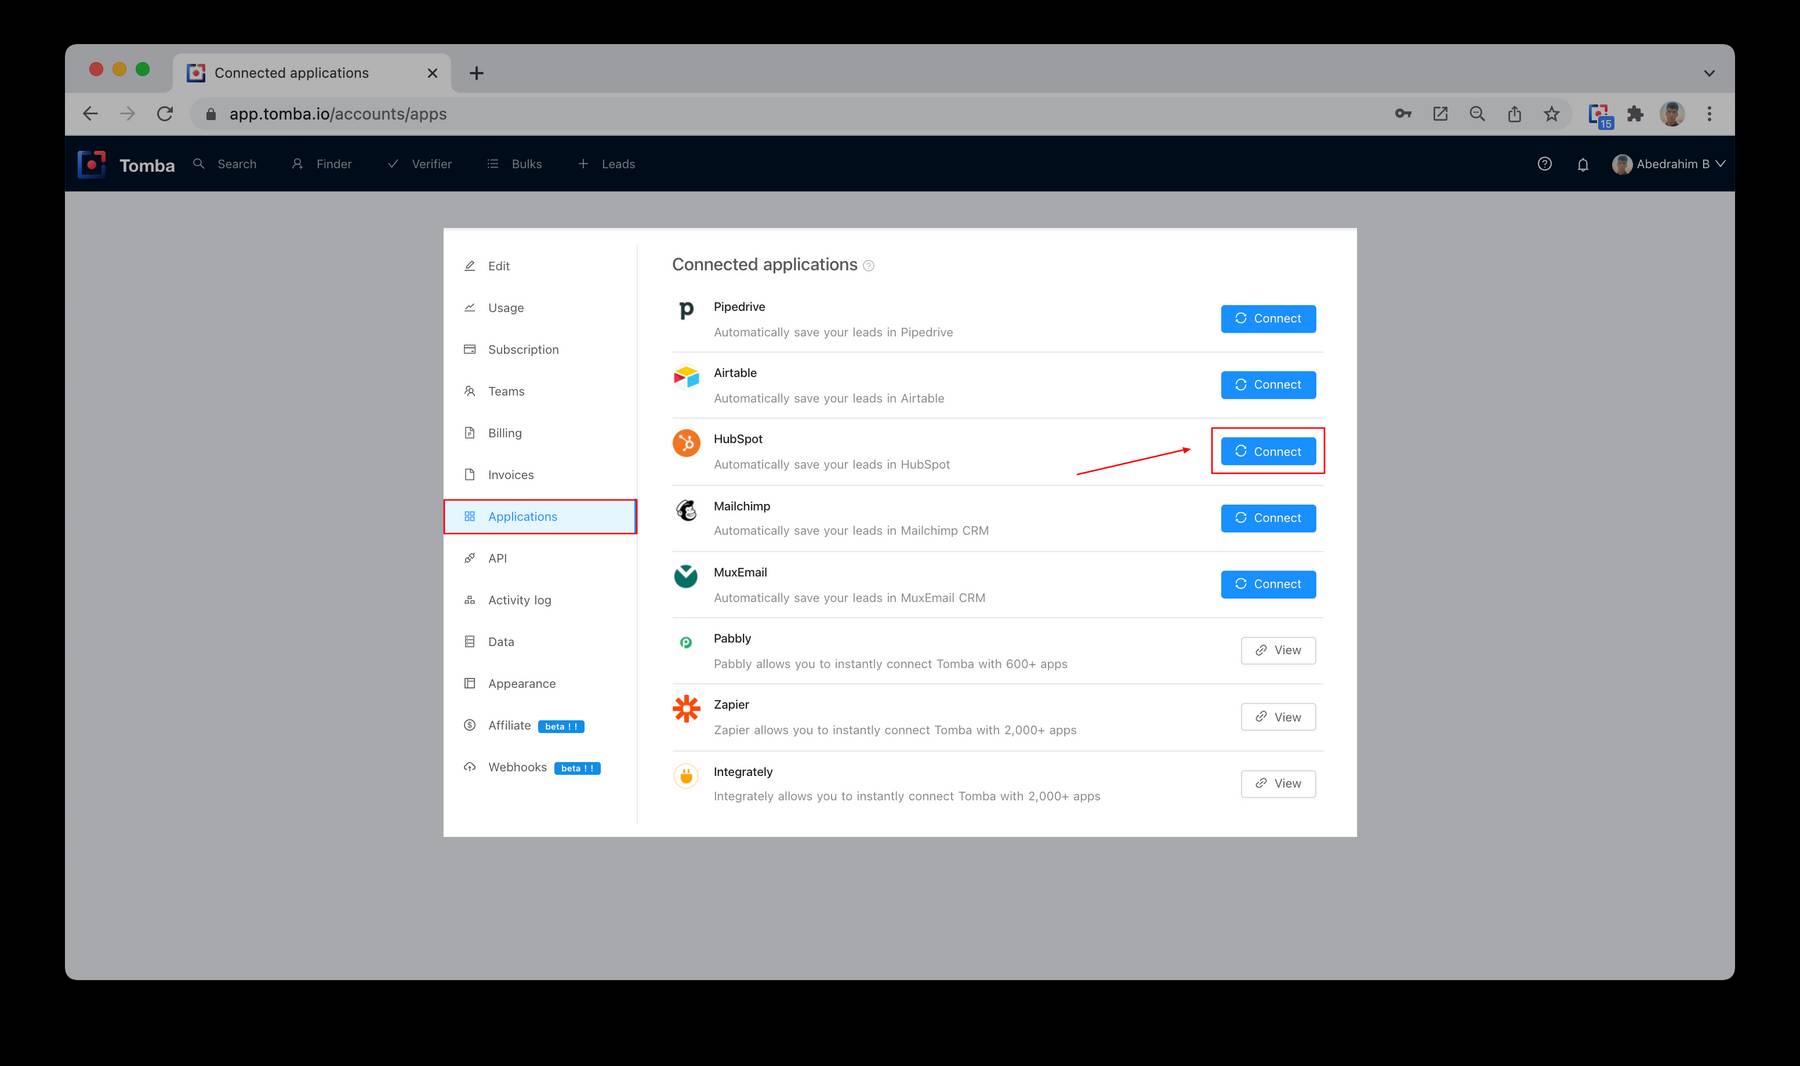The image size is (1800, 1066).
Task: Select Usage in the account sidebar
Action: coord(540,308)
